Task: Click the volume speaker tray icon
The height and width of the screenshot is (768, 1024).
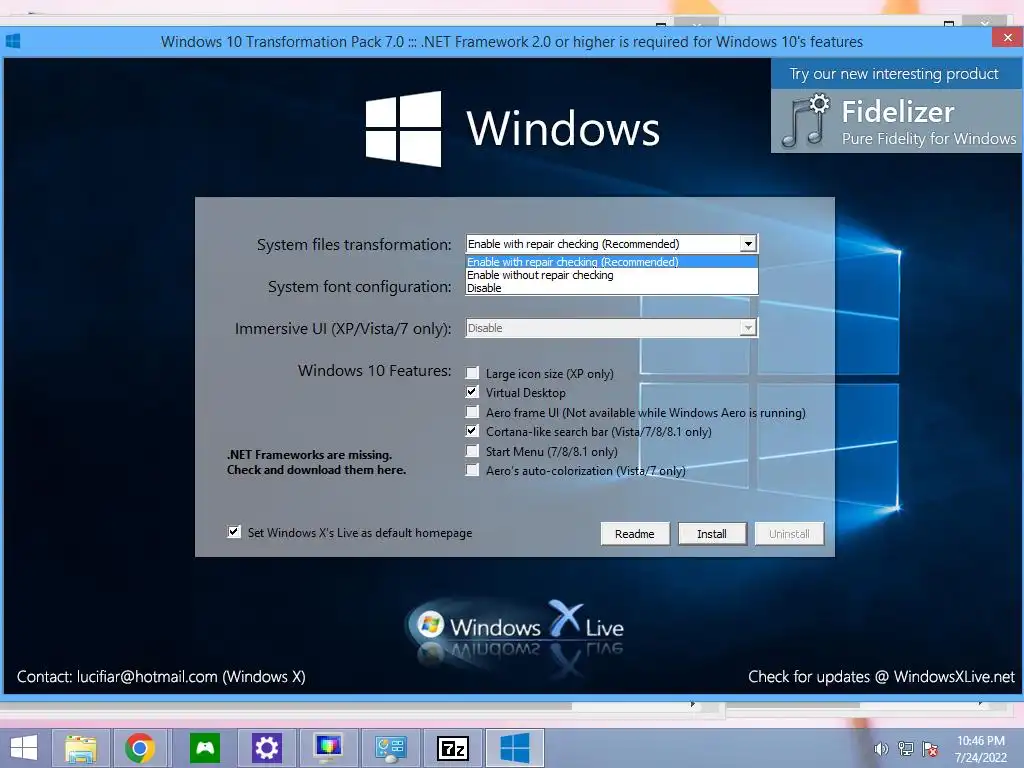Action: [x=881, y=749]
